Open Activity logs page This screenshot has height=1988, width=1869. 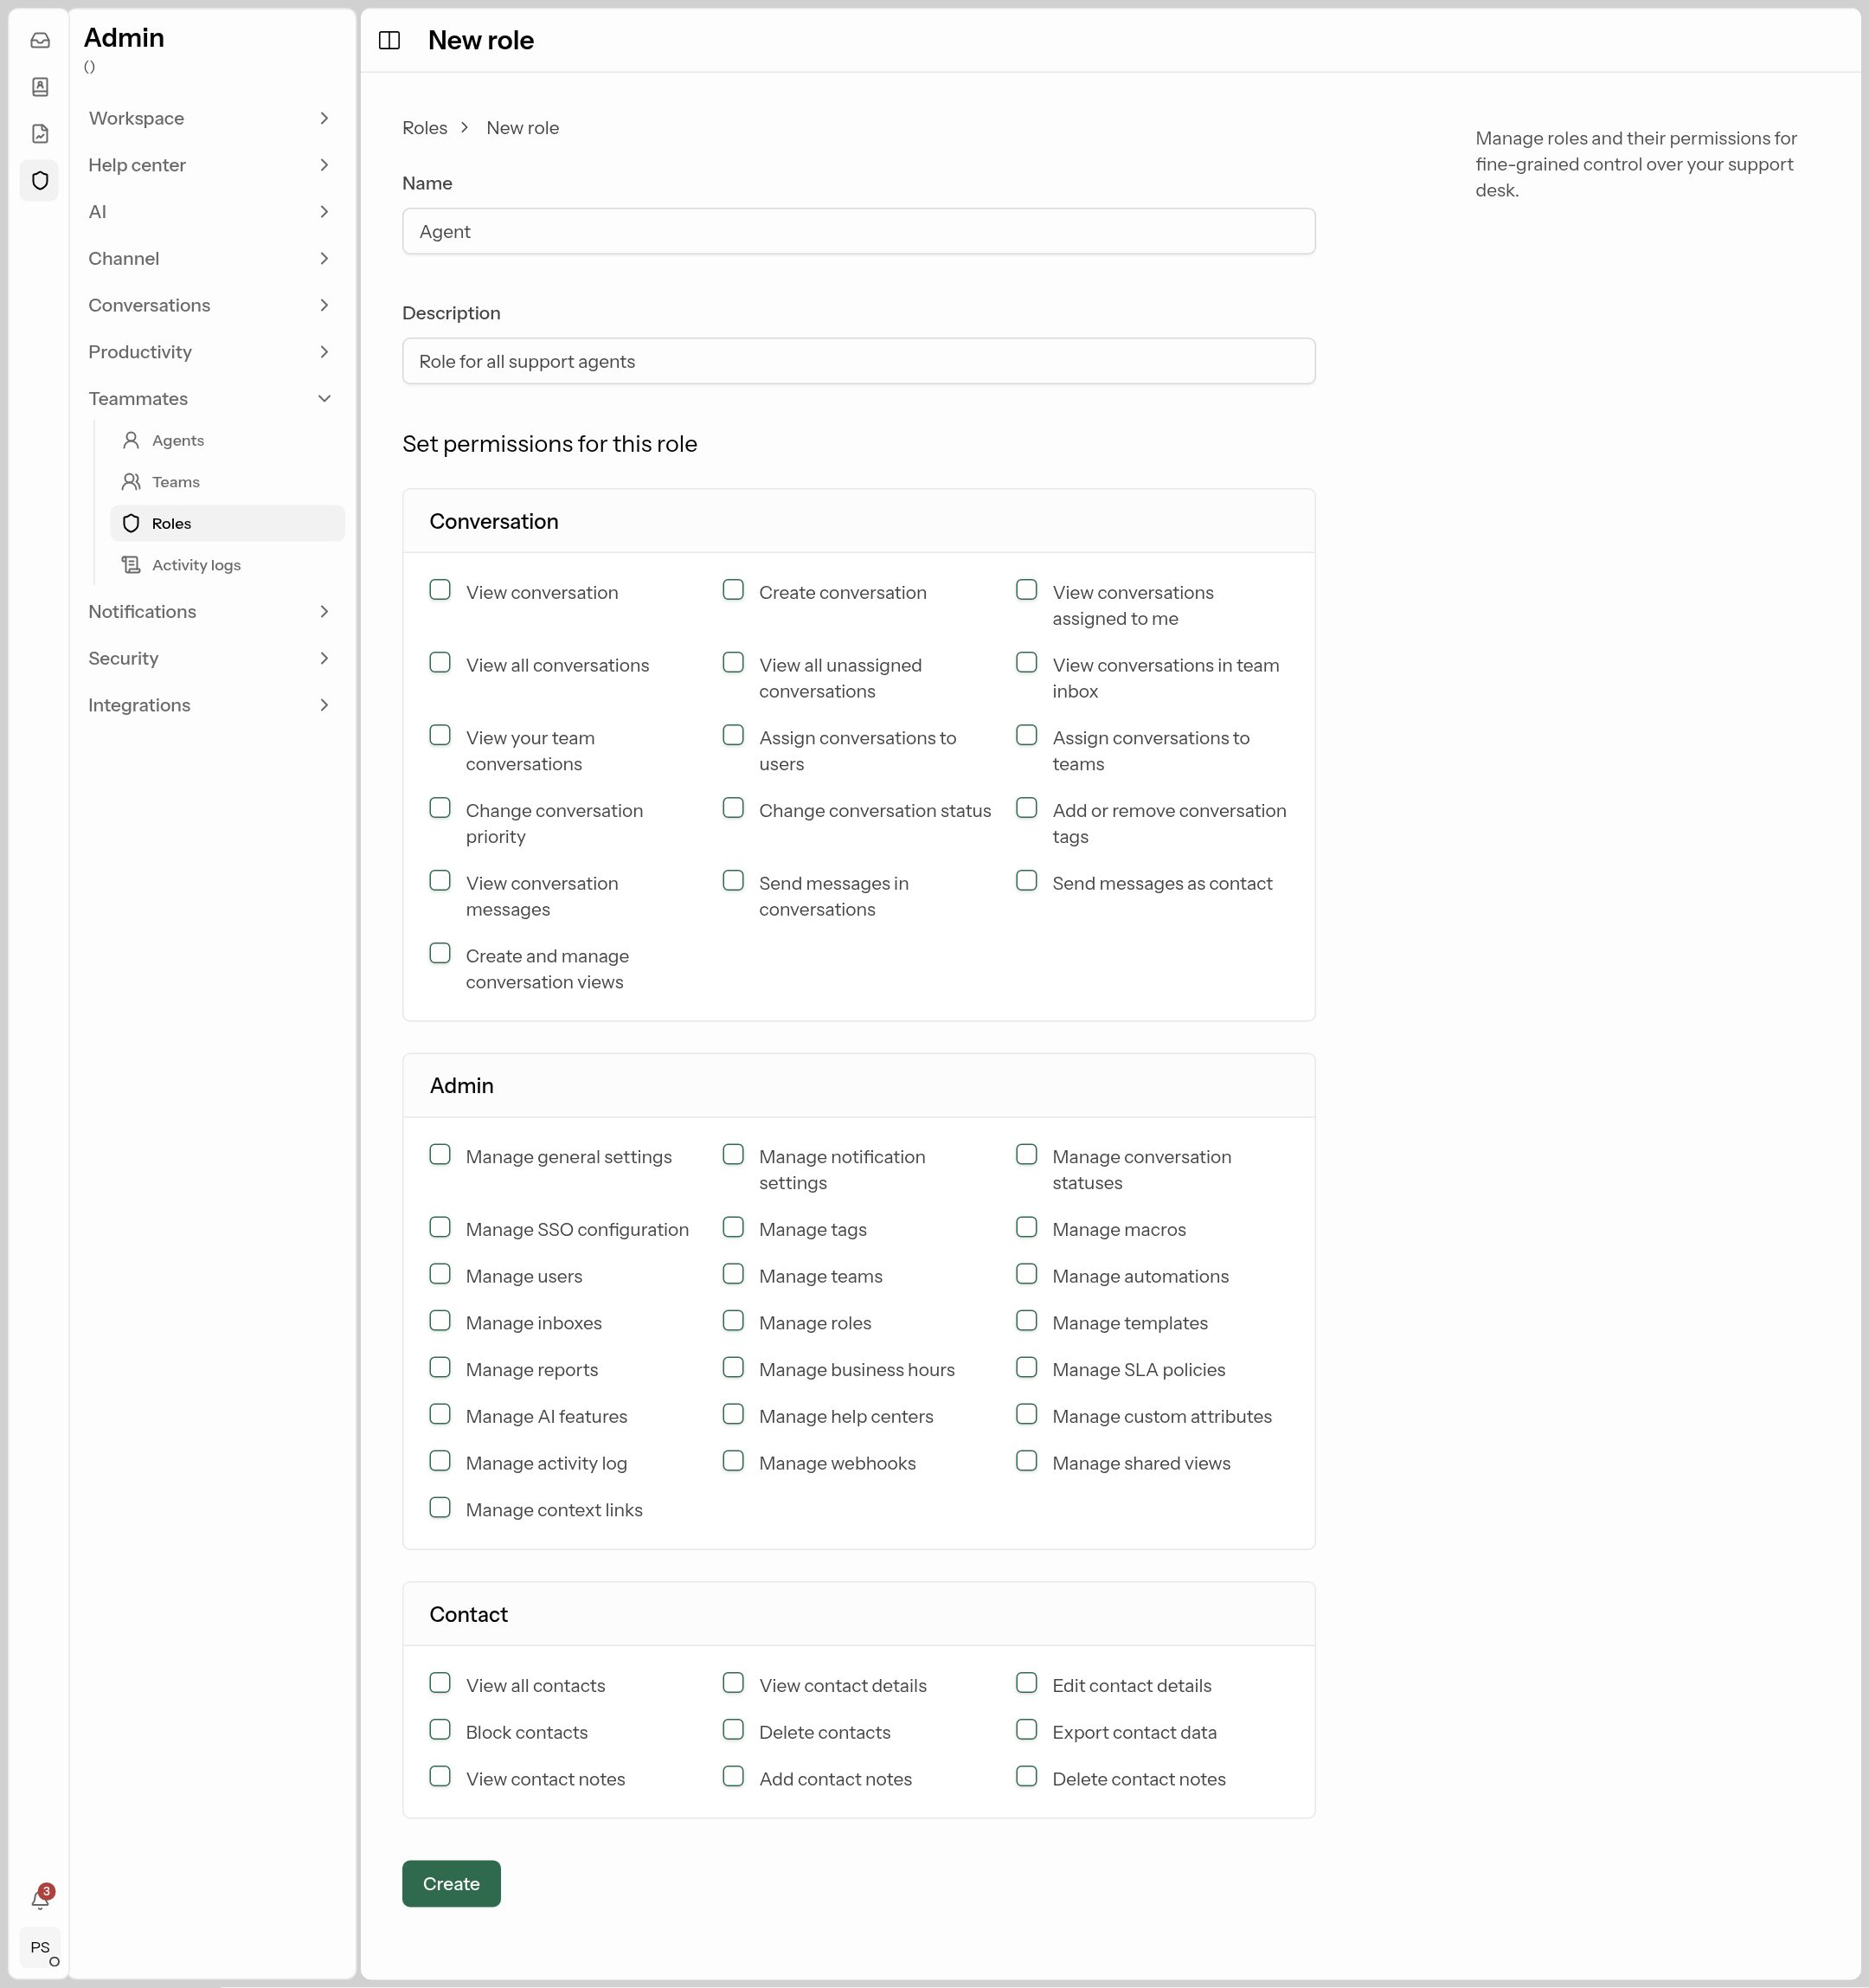(x=227, y=565)
